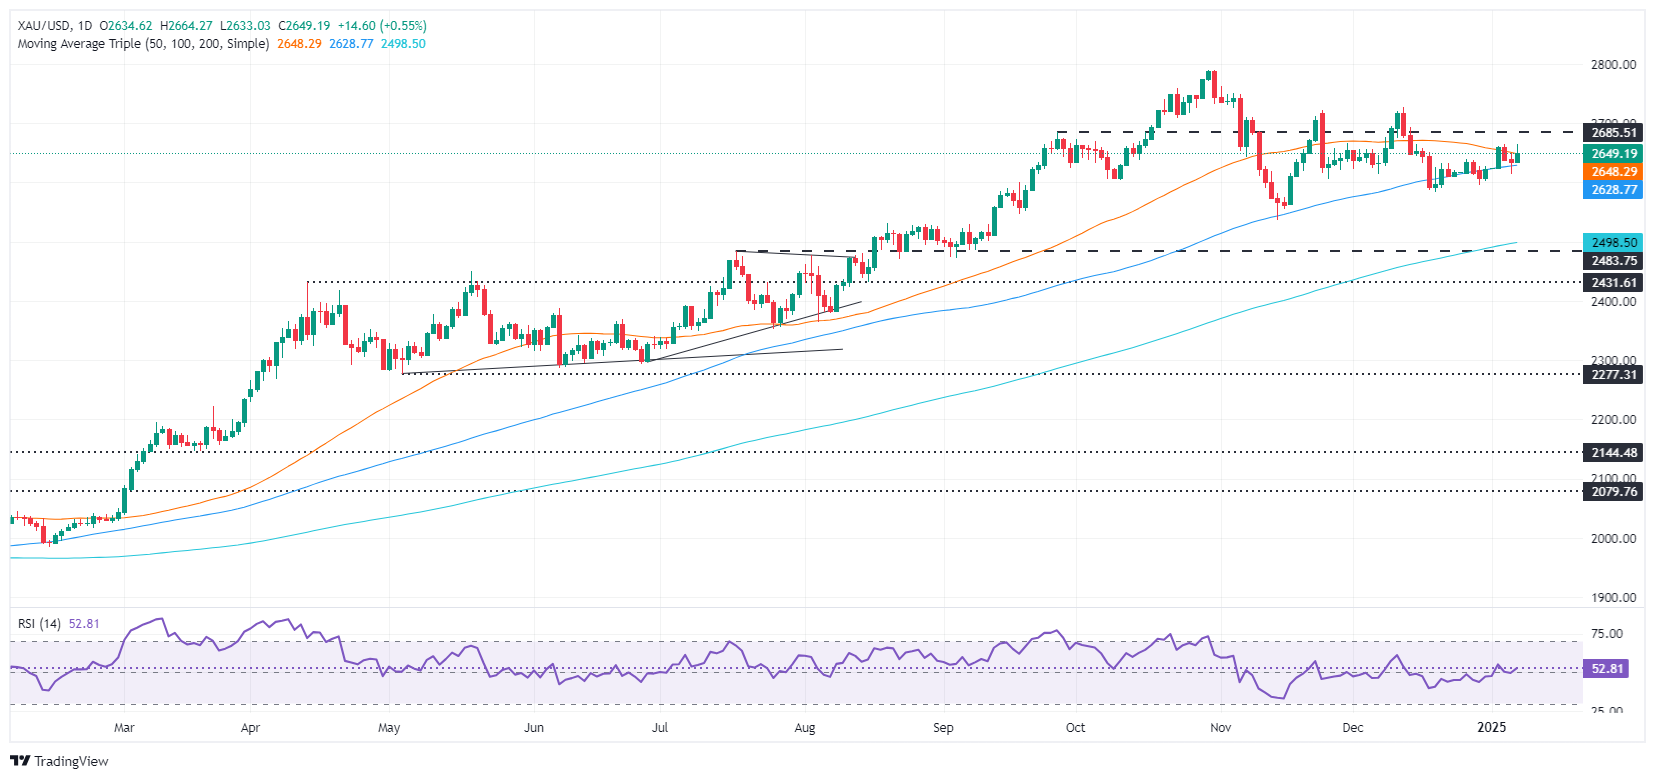This screenshot has height=779, width=1655.
Task: Select the 2025 label on time axis
Action: click(x=1491, y=728)
